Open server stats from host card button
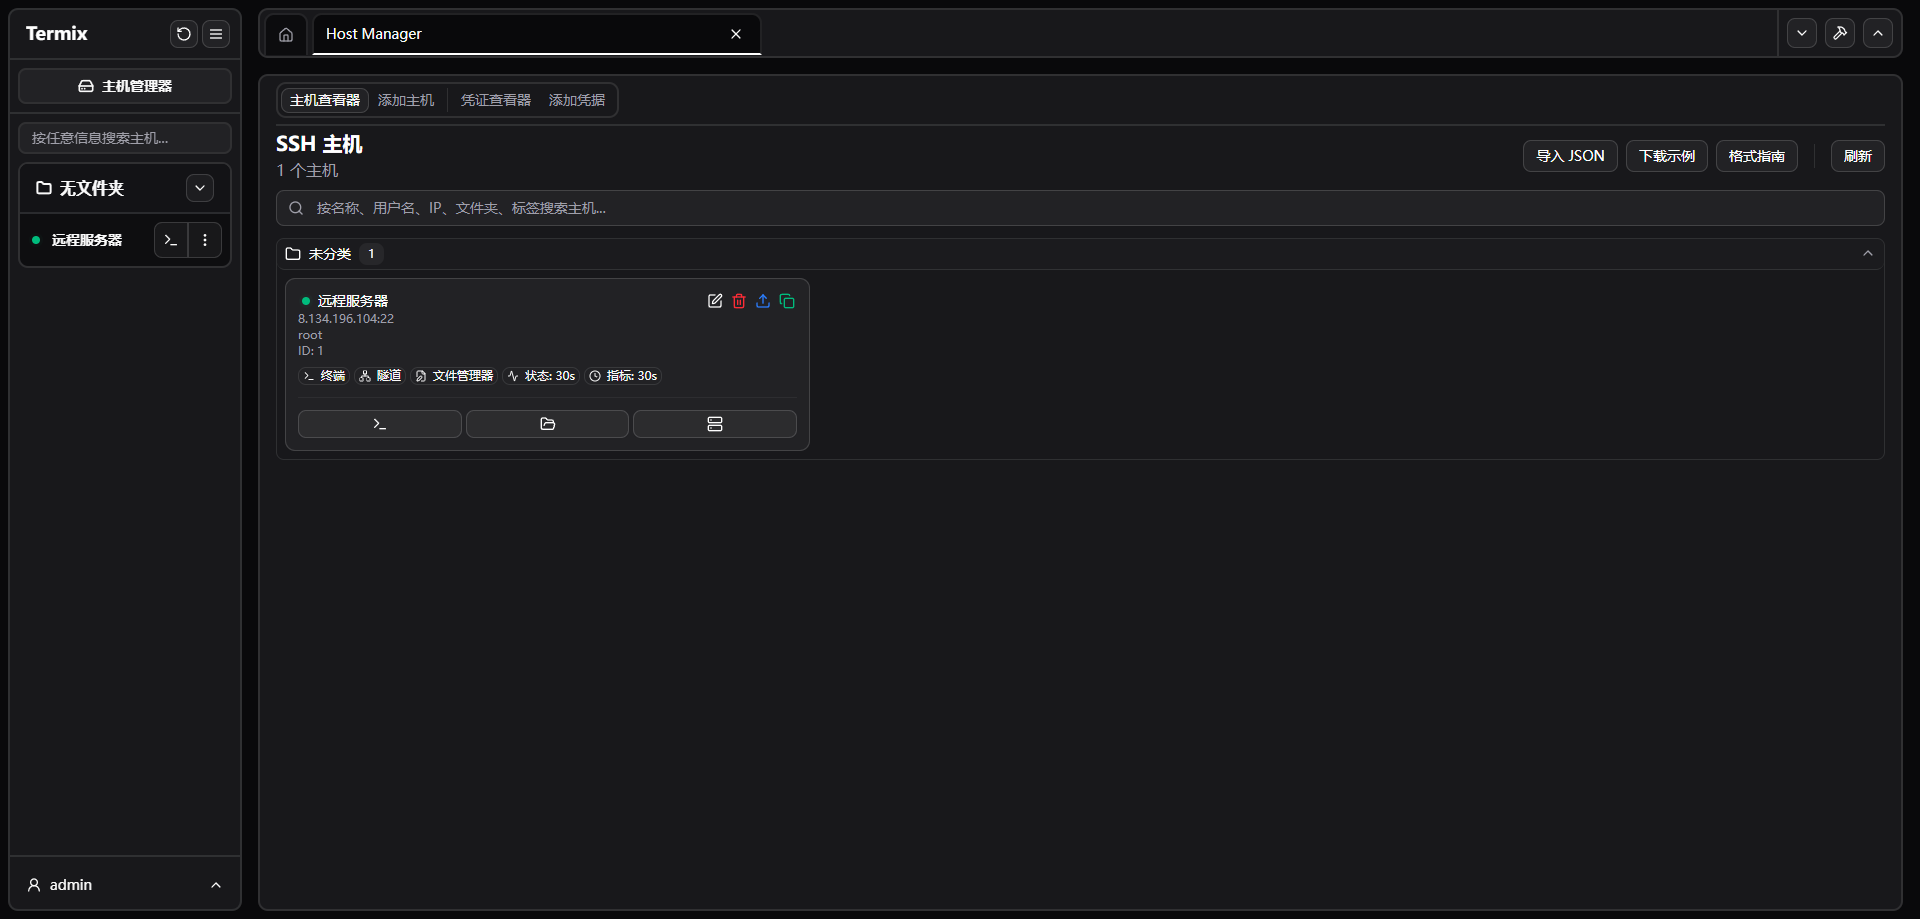Image resolution: width=1920 pixels, height=919 pixels. (714, 424)
